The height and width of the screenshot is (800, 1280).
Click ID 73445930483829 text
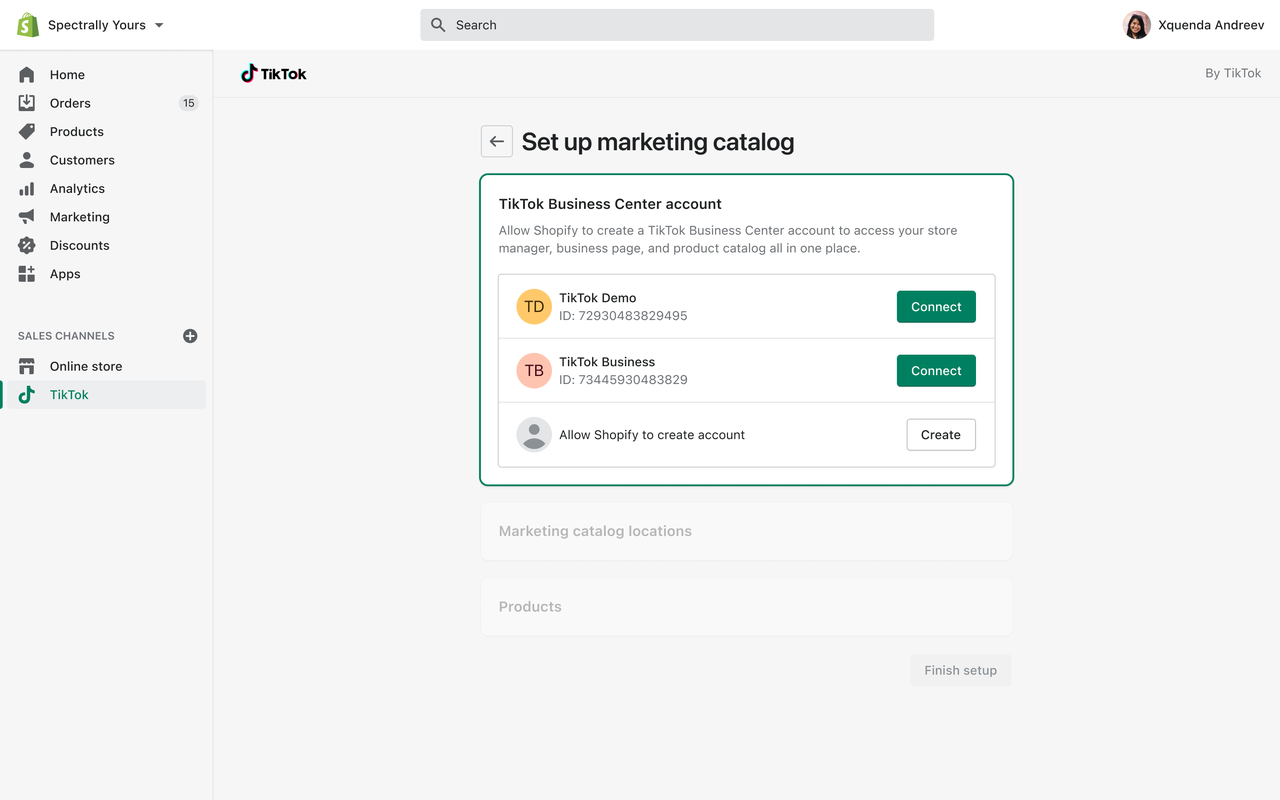pyautogui.click(x=623, y=380)
